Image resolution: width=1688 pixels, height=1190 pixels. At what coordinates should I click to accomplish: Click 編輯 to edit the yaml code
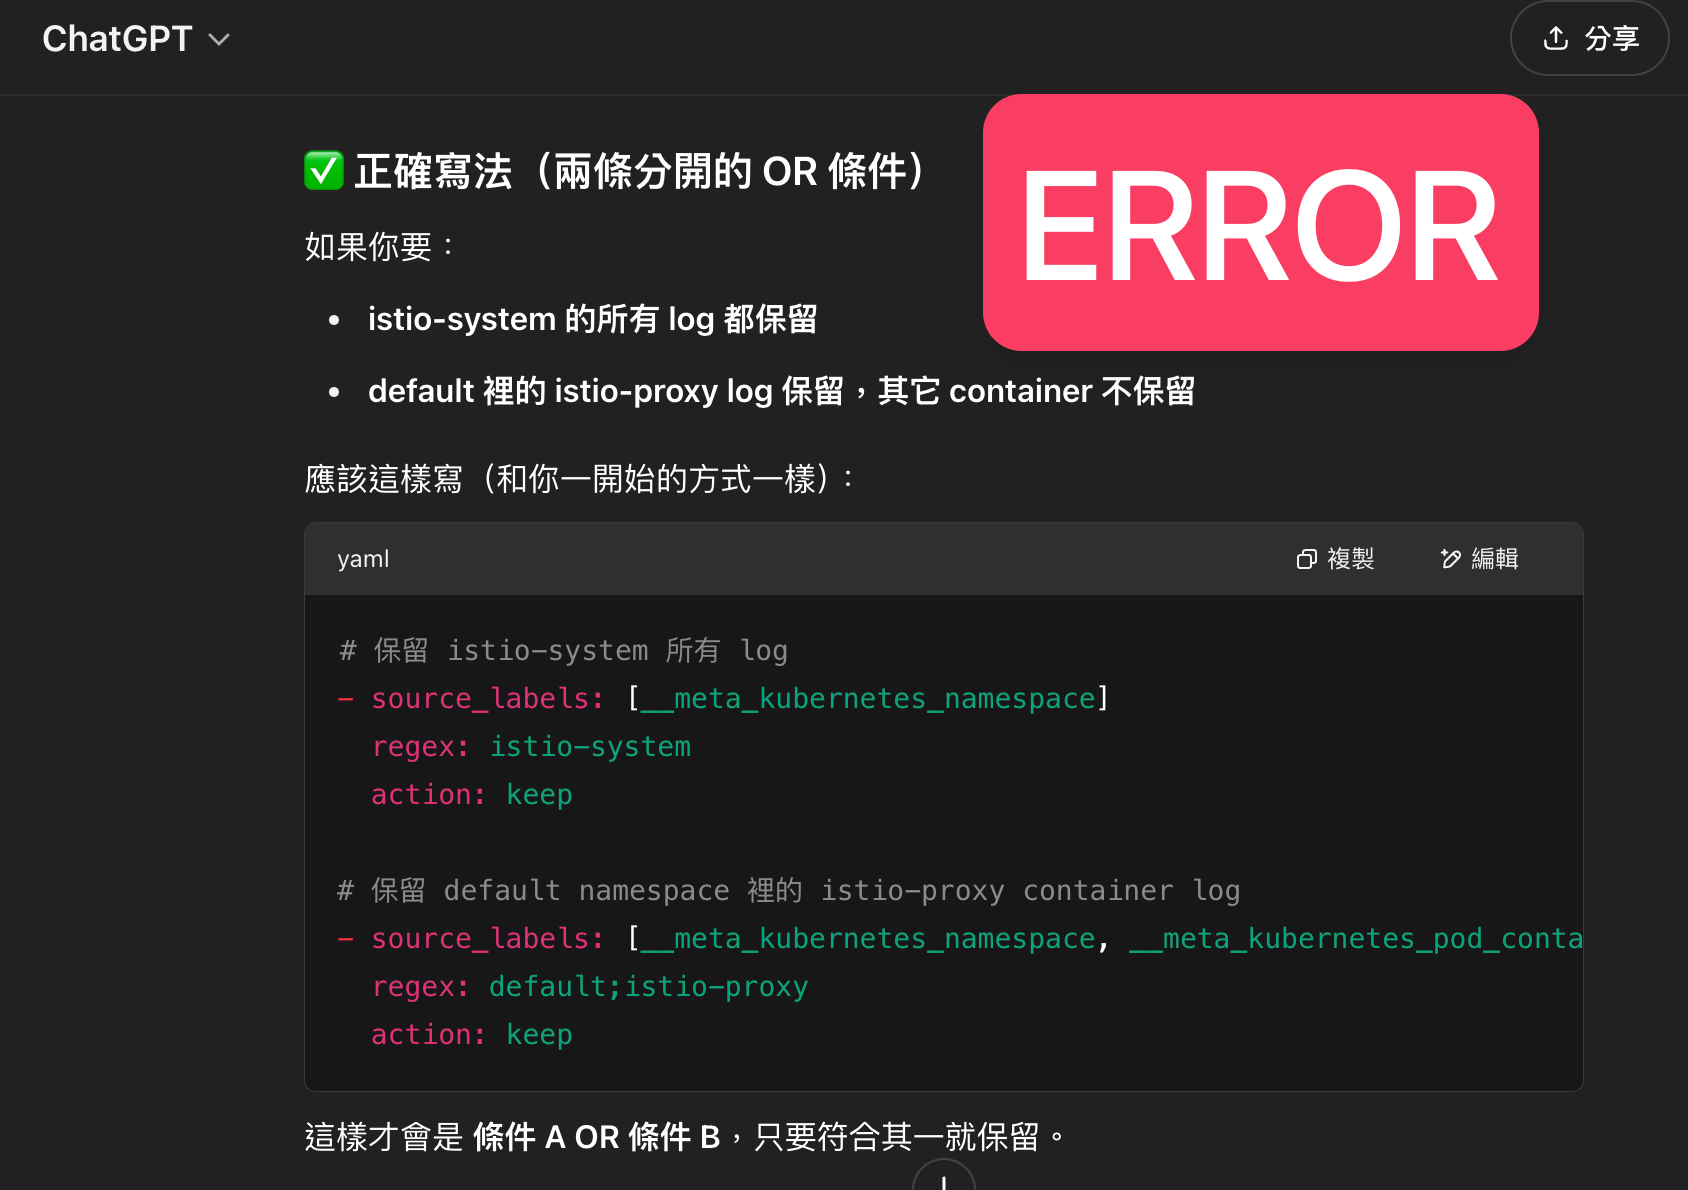[x=1479, y=559]
